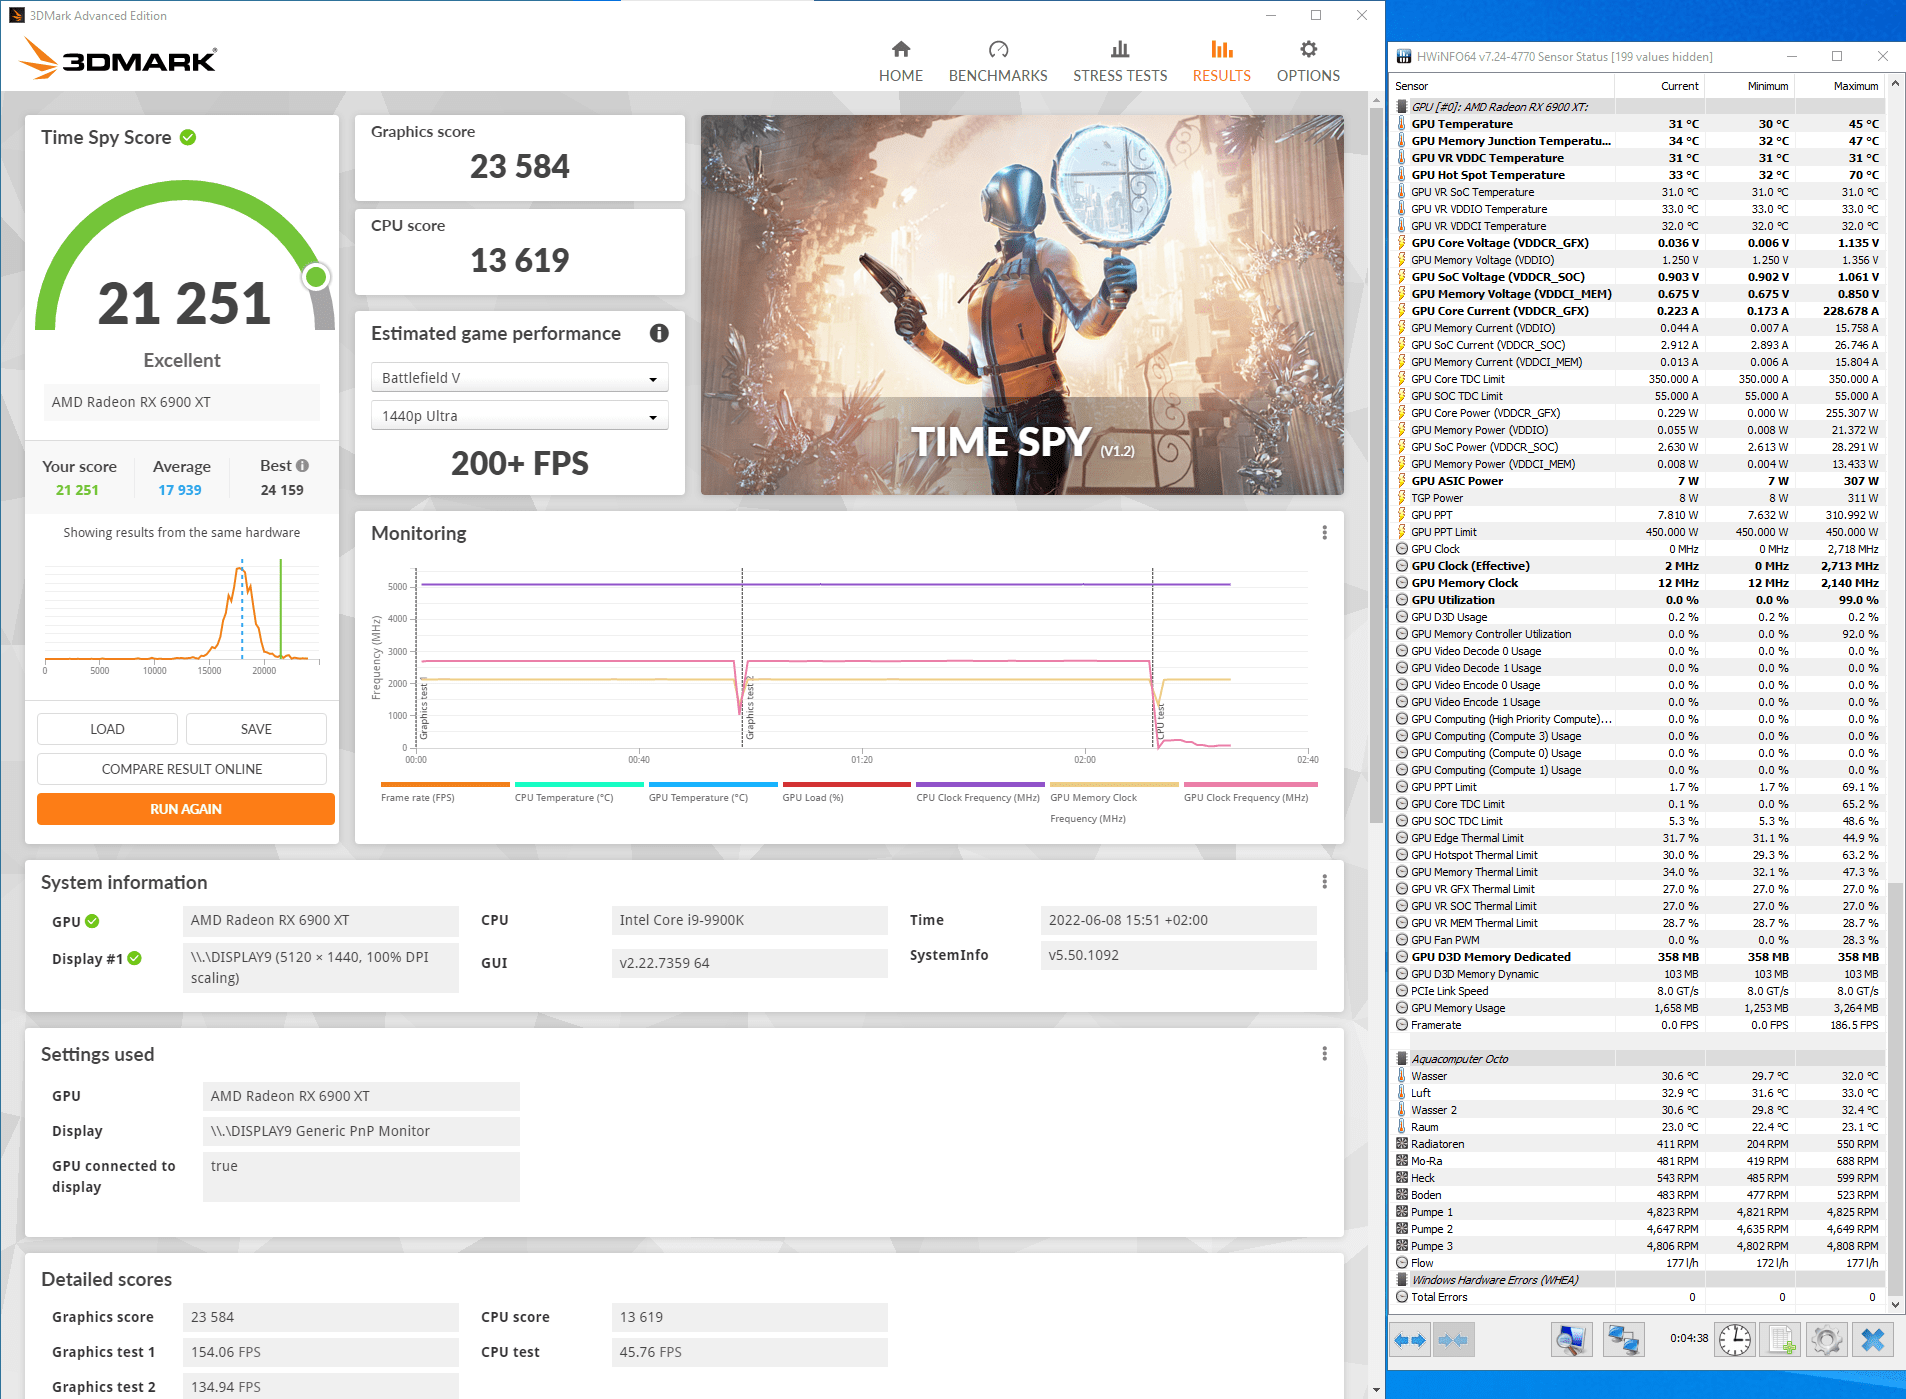Click the Minimum column header in HWiNFO
This screenshot has width=1906, height=1399.
[1750, 86]
